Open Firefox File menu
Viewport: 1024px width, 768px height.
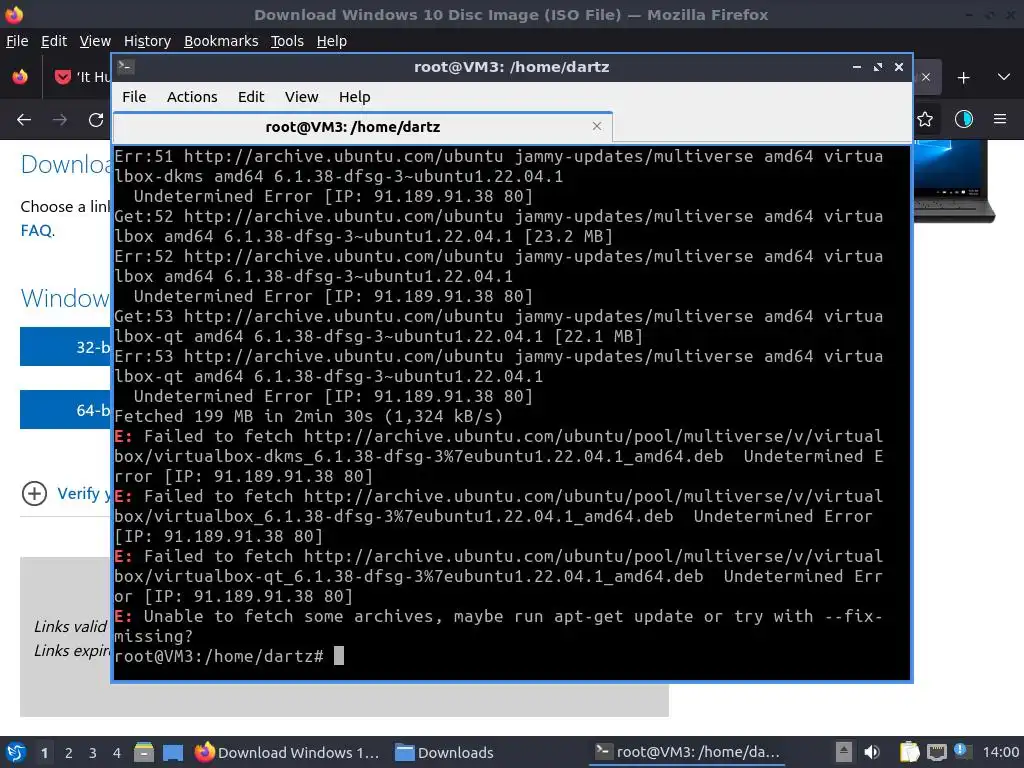17,41
